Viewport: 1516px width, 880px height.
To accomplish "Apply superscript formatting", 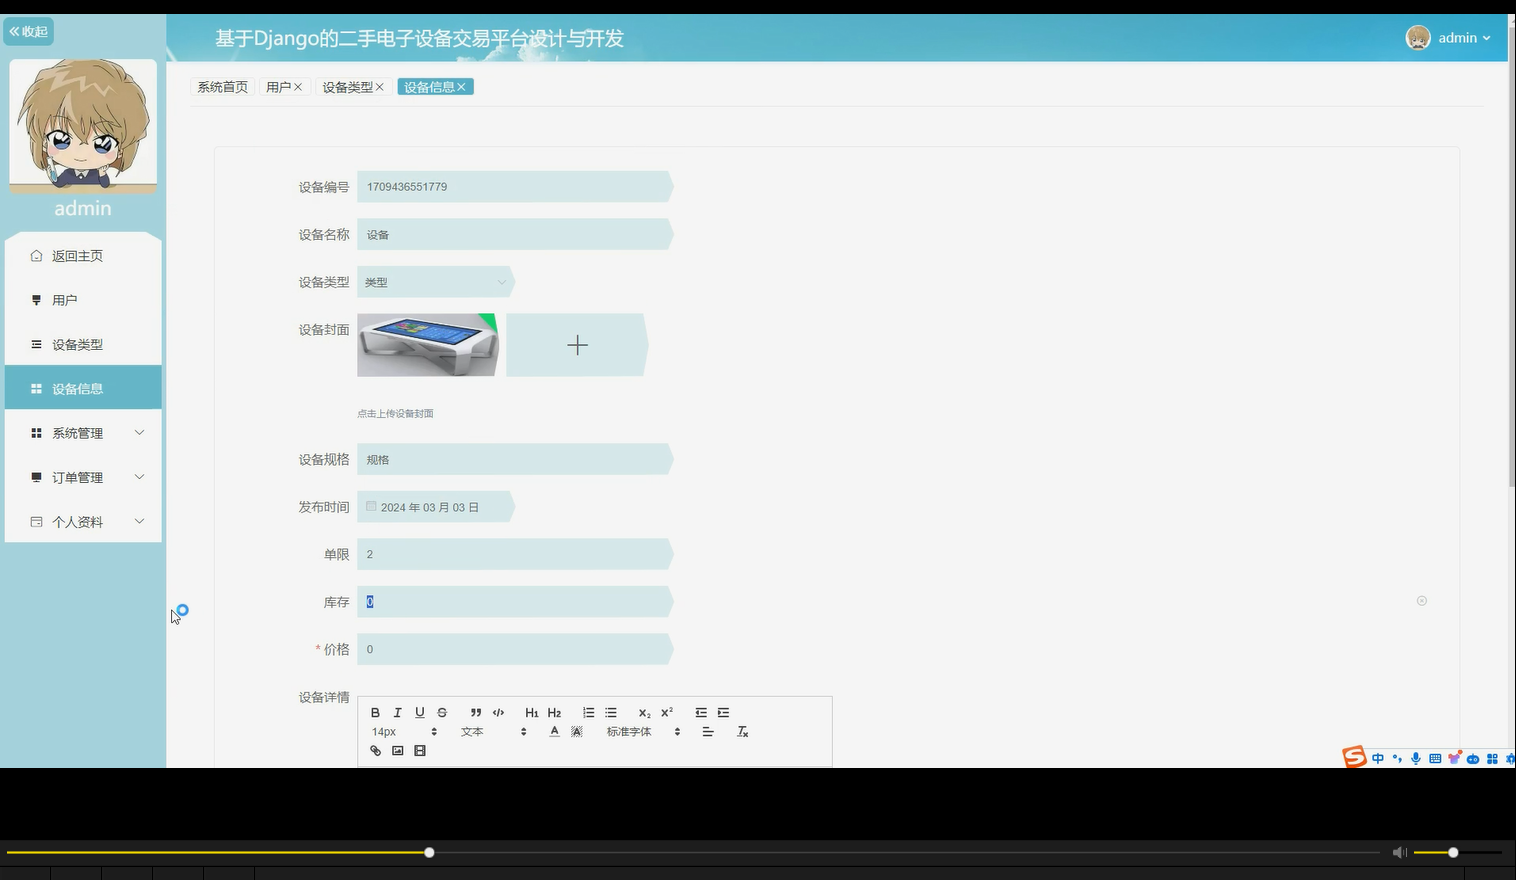I will coord(667,713).
